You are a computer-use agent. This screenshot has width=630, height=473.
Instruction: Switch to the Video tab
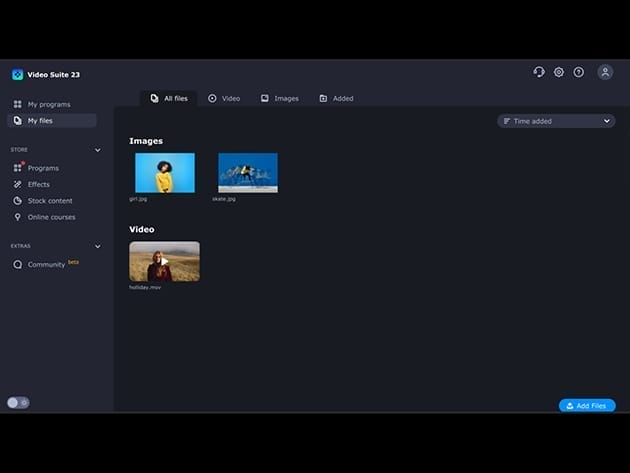pos(224,98)
